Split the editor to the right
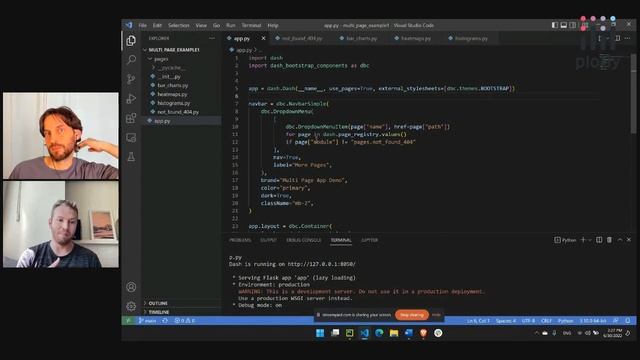This screenshot has height=360, width=640. pos(618,38)
